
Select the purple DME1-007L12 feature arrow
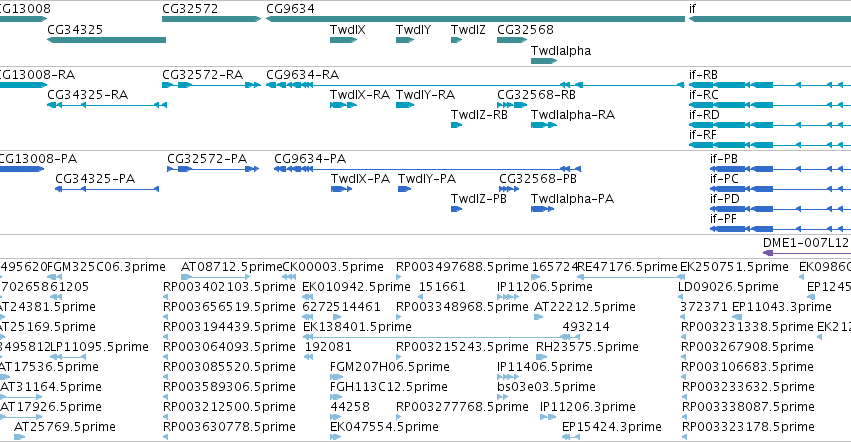click(x=806, y=253)
